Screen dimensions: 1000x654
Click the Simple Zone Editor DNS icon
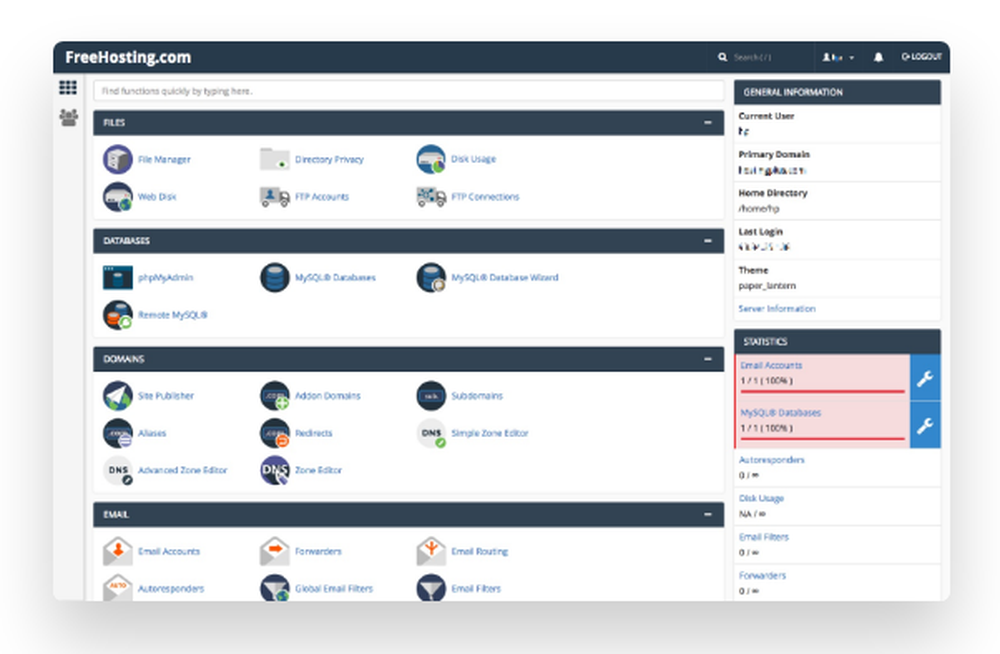pos(431,433)
